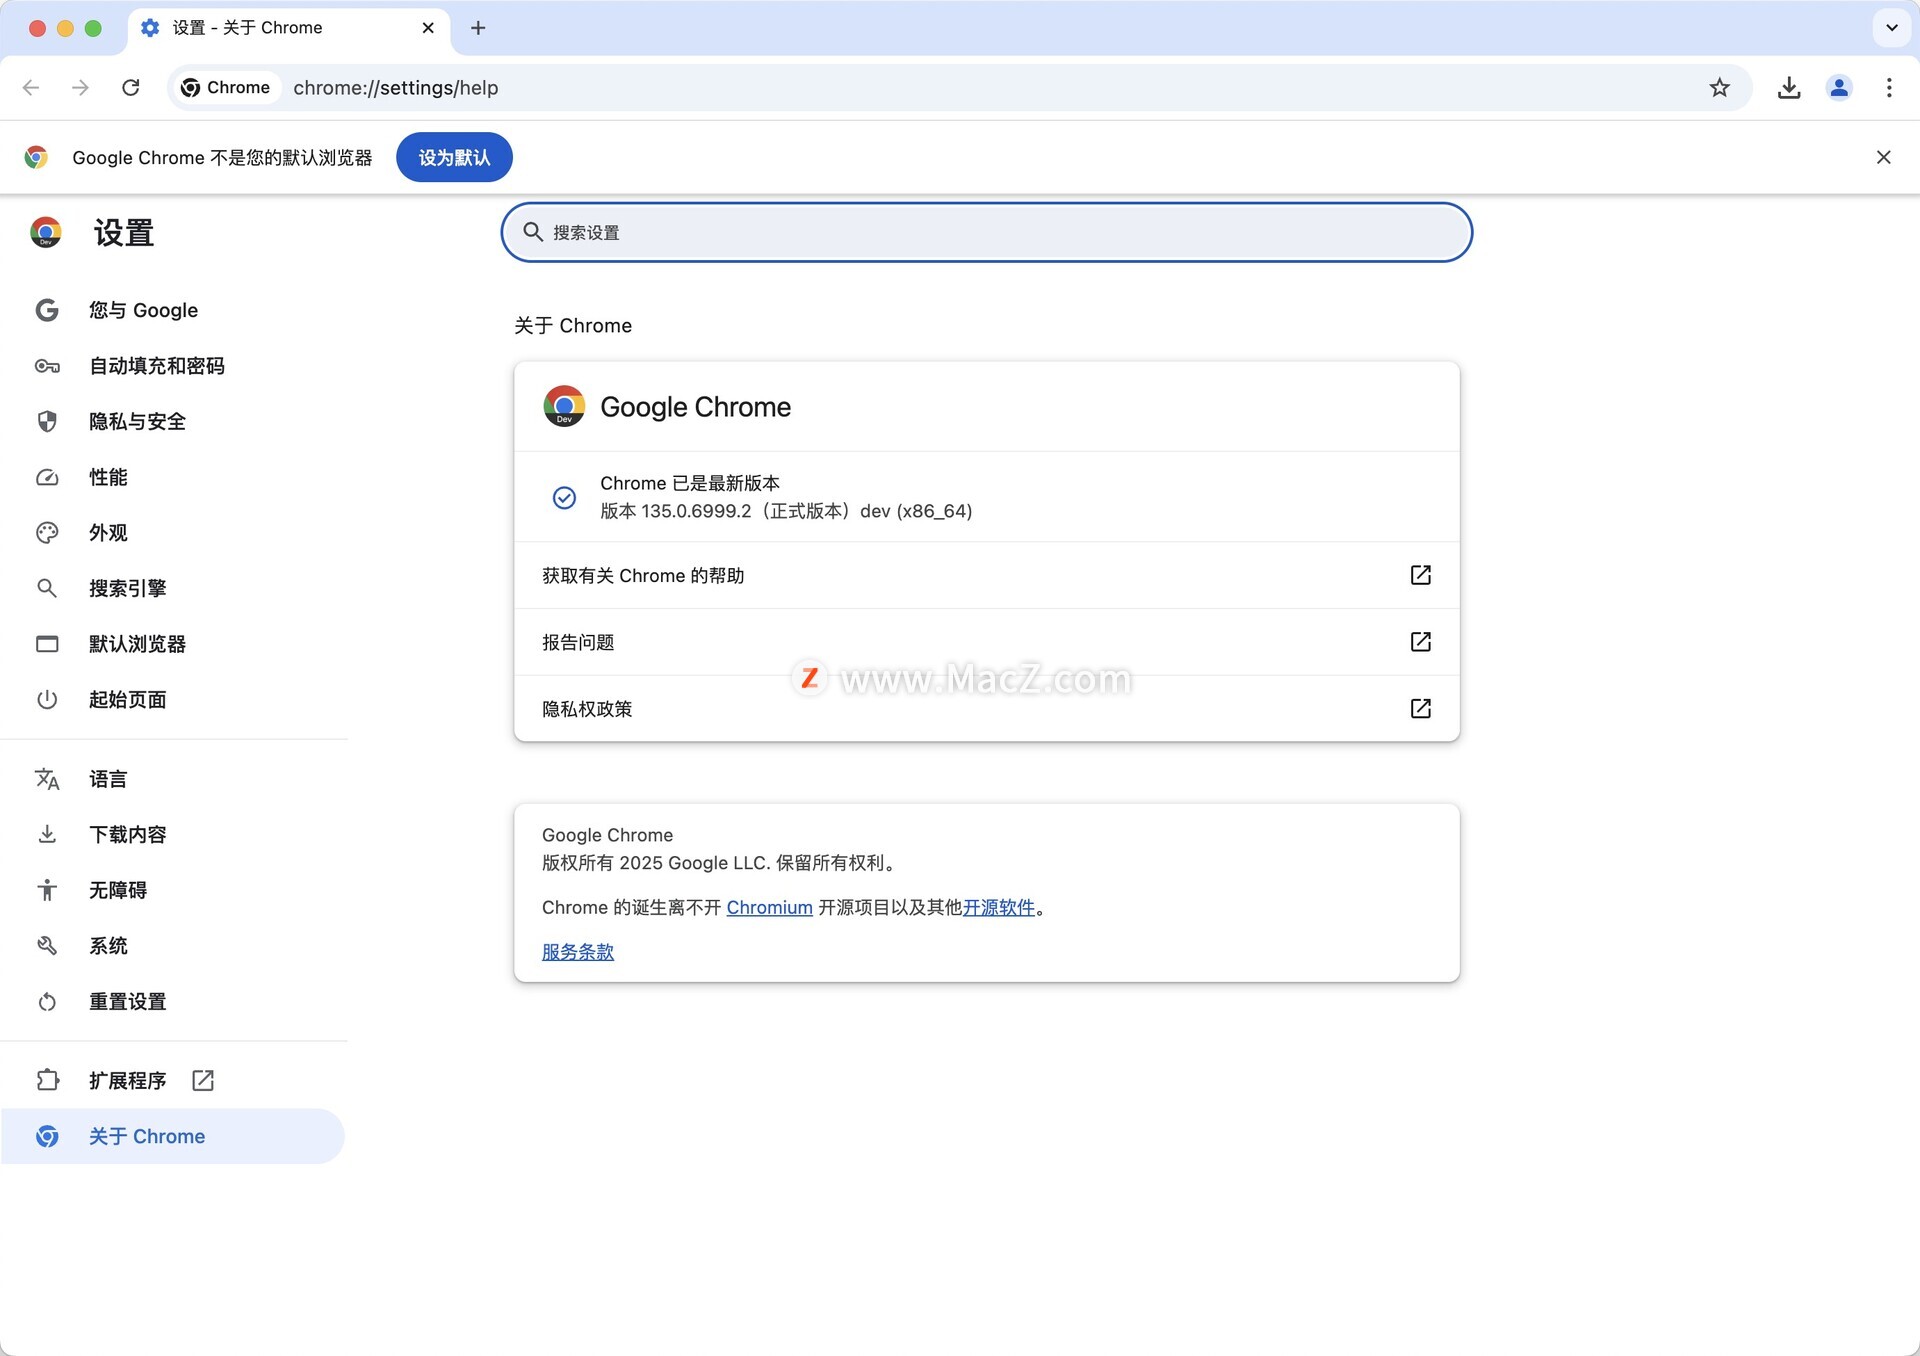Screen dimensions: 1920x1356
Task: Click the power icon for 起始页面
Action: (47, 699)
